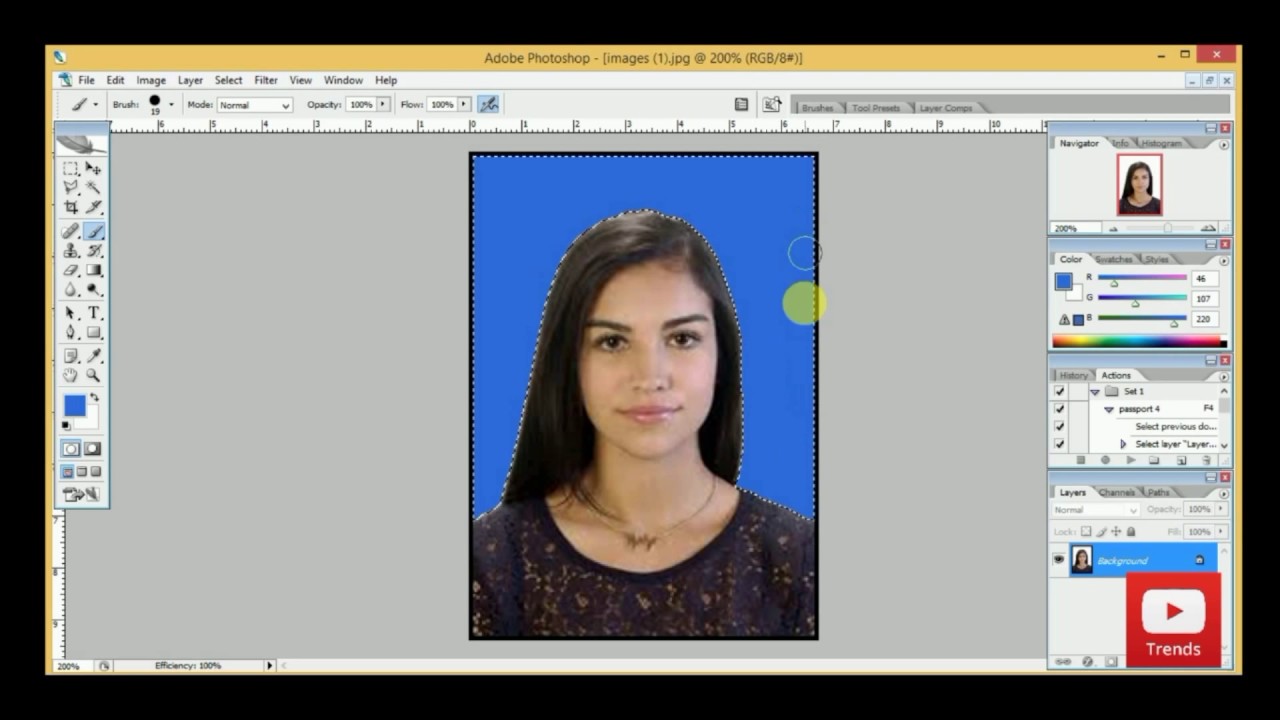Viewport: 1280px width, 720px height.
Task: Toggle the passport 4 action checkbox
Action: point(1060,409)
